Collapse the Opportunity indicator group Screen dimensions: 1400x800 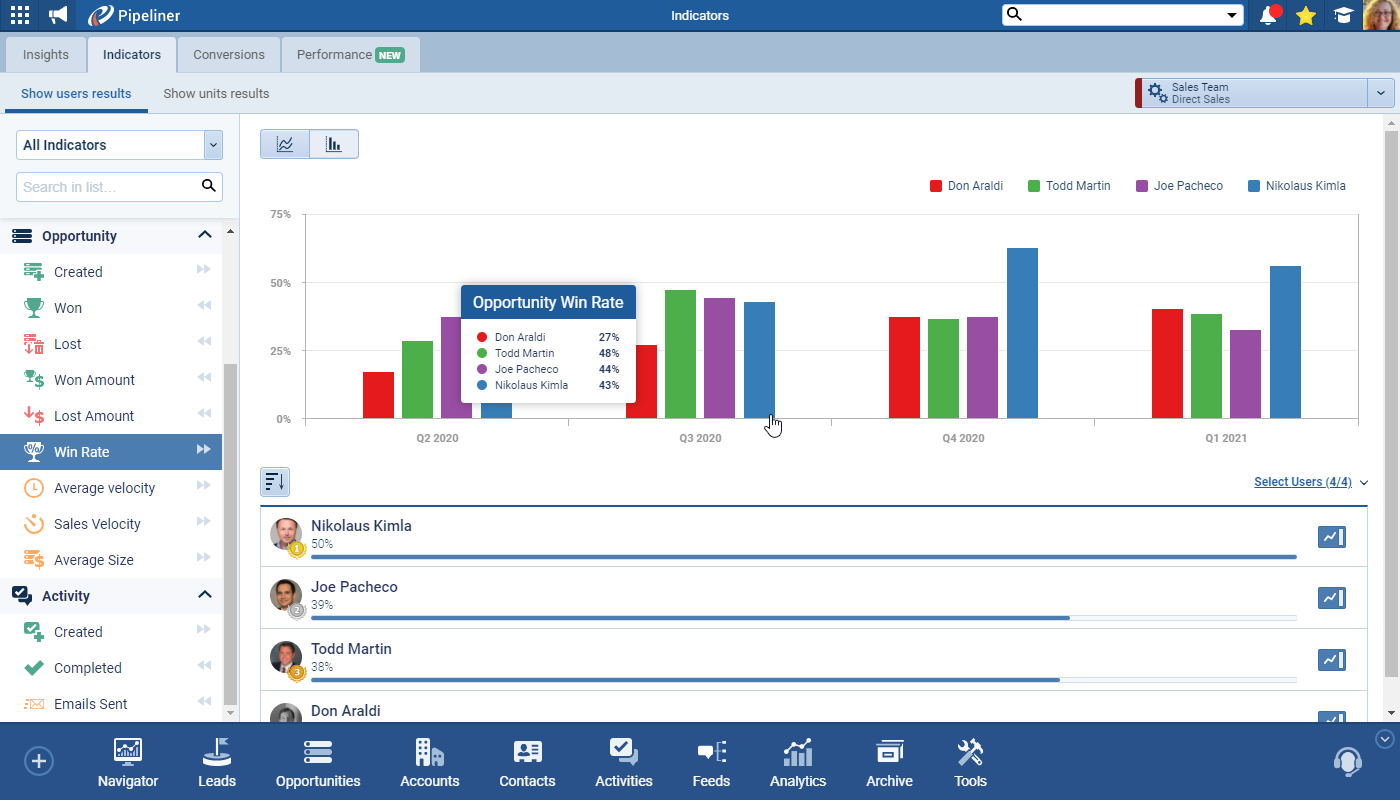click(x=205, y=235)
